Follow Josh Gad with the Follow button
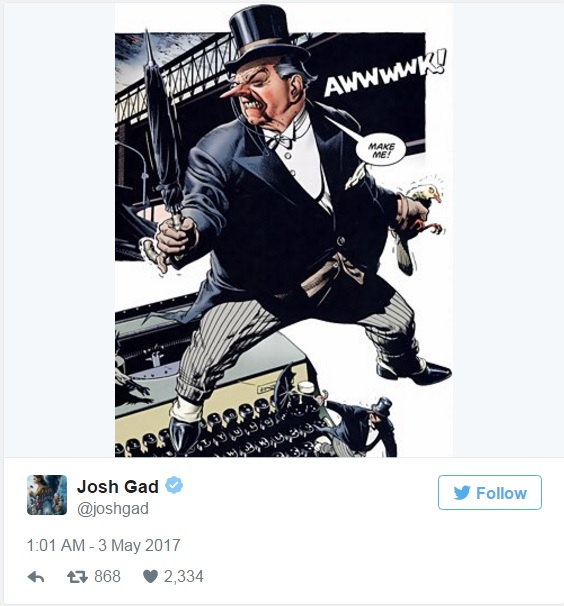 click(x=490, y=492)
